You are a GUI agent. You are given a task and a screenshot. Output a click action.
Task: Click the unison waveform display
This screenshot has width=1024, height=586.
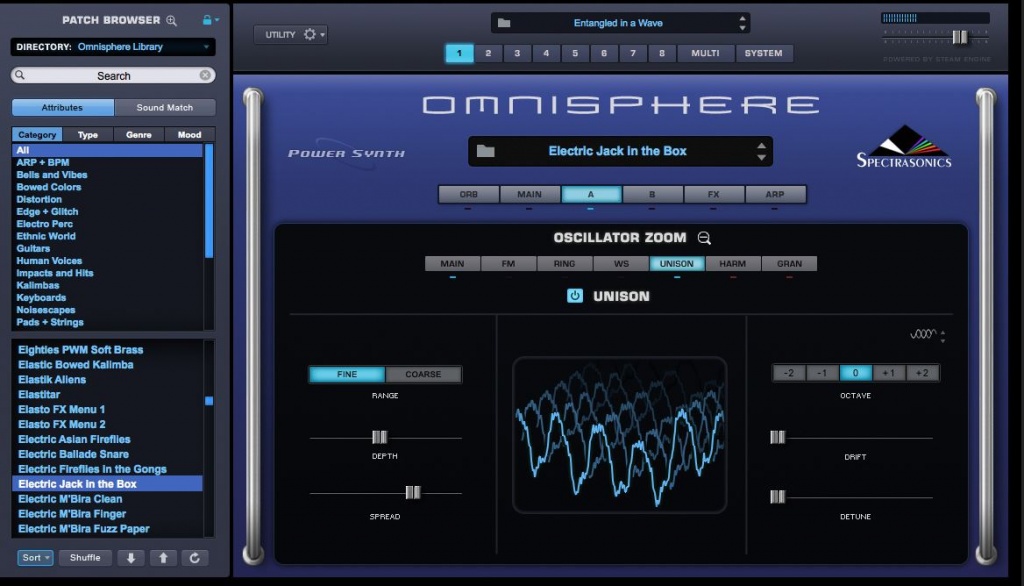[619, 434]
